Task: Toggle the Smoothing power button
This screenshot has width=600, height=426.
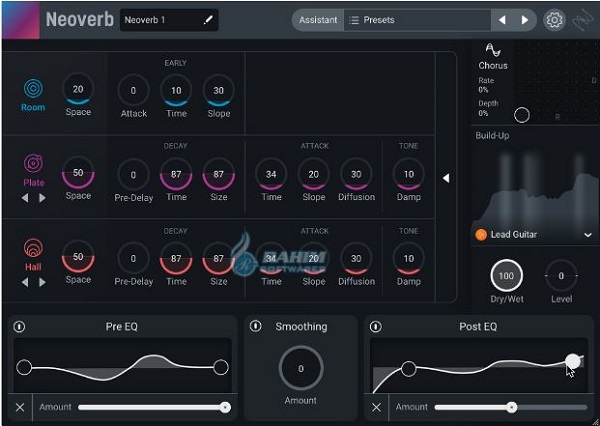Action: point(256,326)
